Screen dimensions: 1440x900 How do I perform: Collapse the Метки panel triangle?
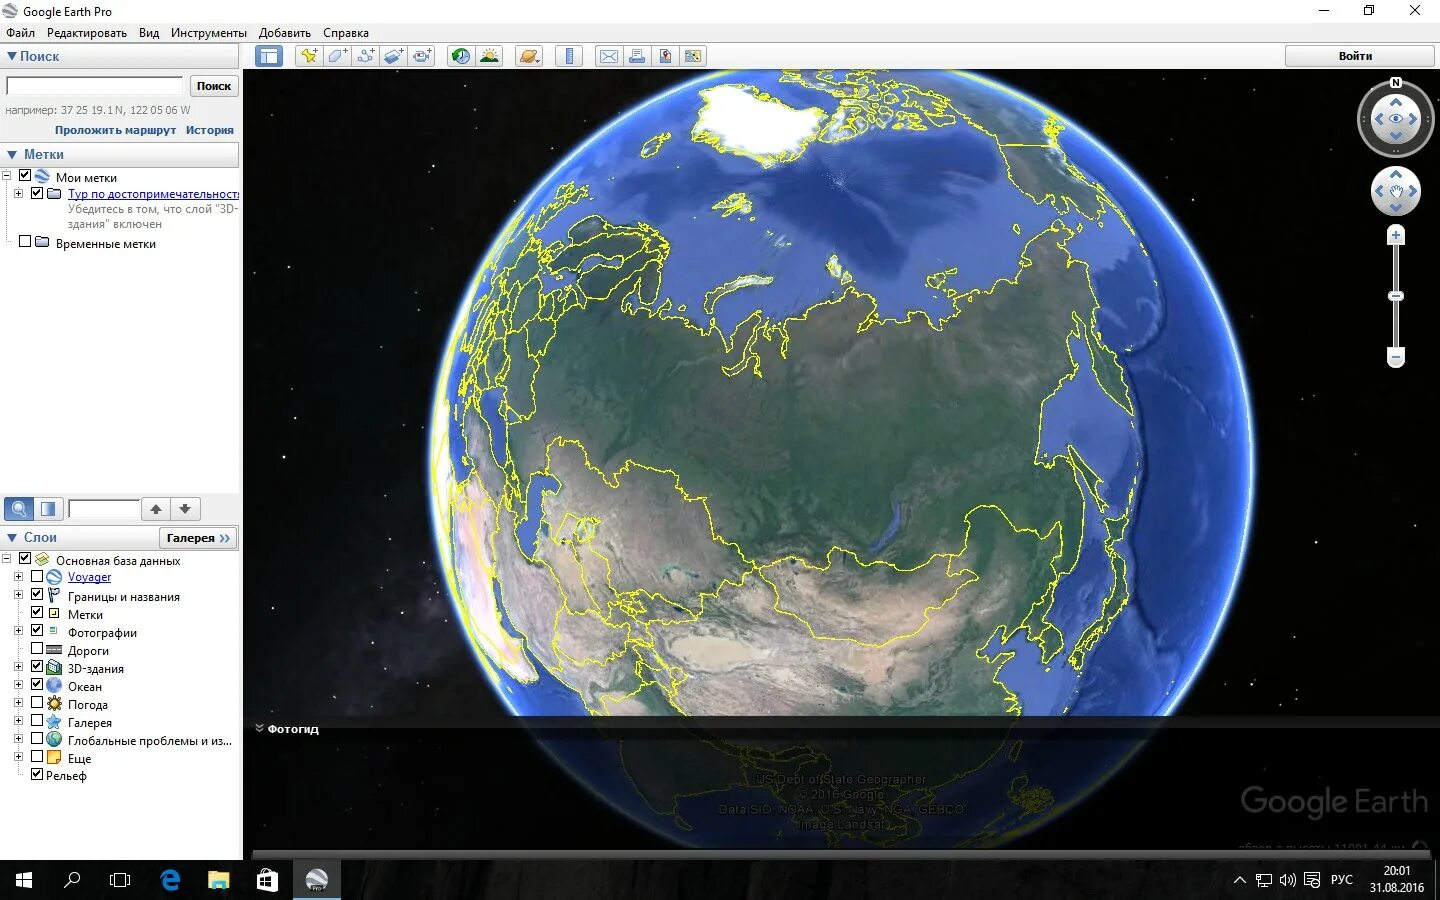coord(12,155)
